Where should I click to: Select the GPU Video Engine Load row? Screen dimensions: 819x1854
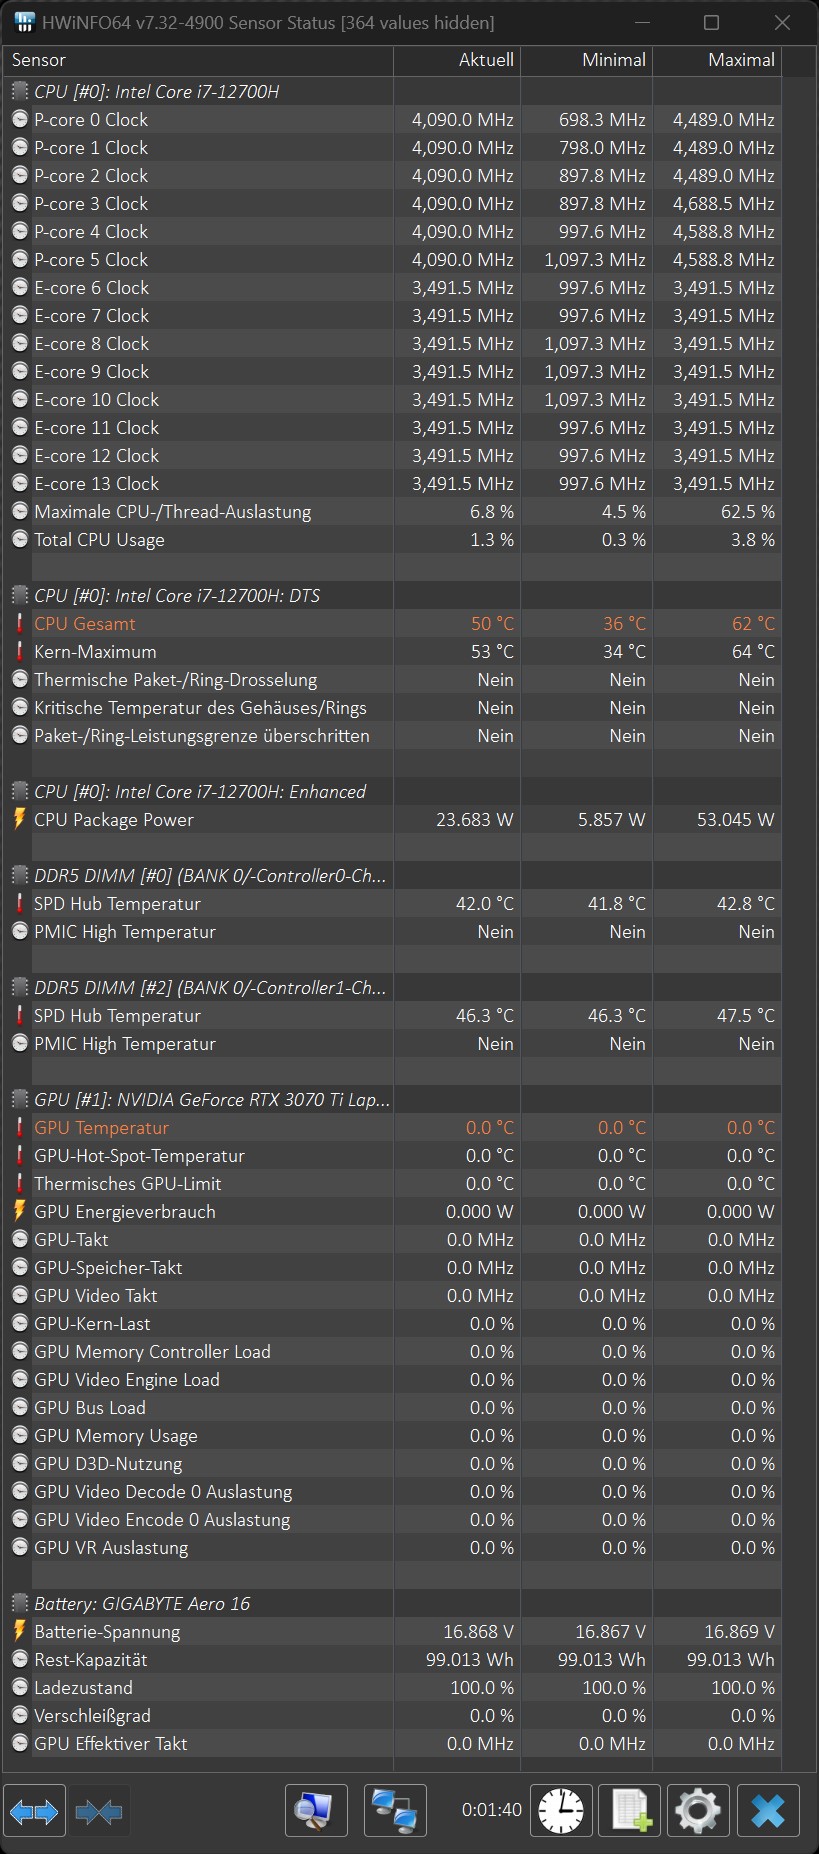click(x=392, y=1379)
